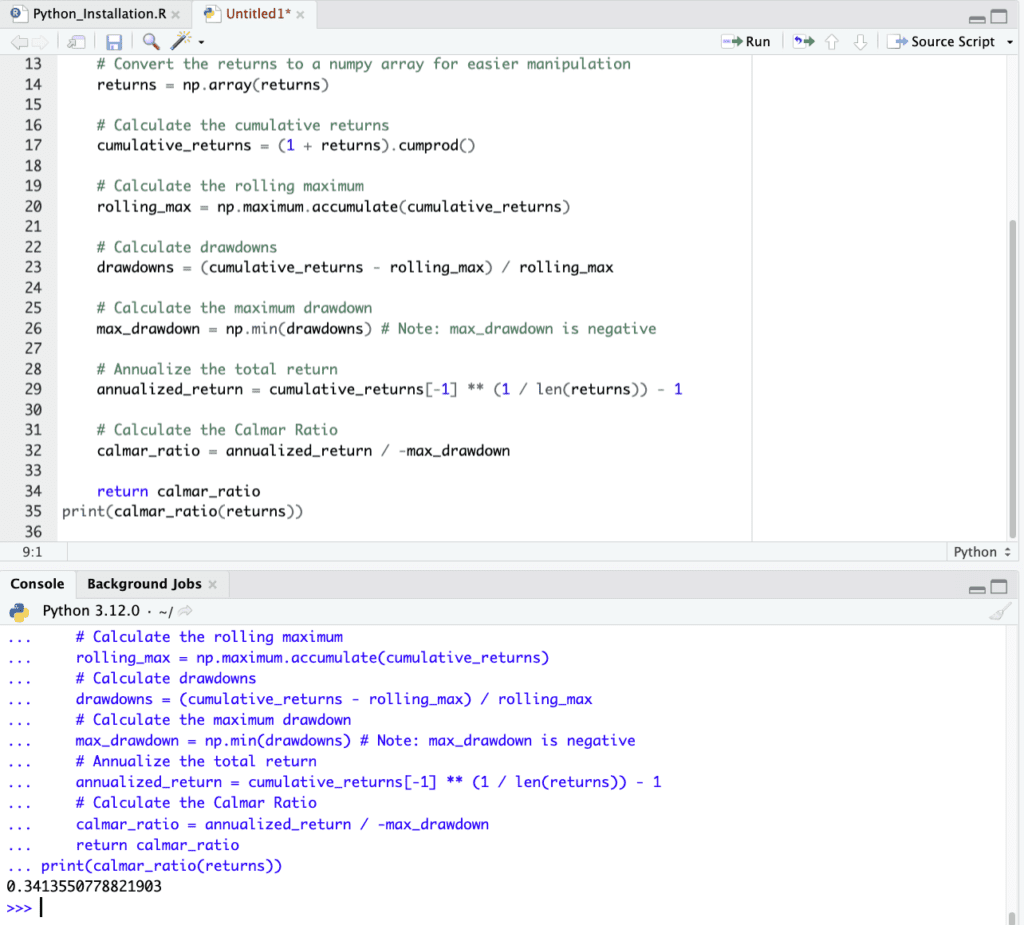This screenshot has width=1024, height=925.
Task: Click the Source Script button
Action: point(942,42)
